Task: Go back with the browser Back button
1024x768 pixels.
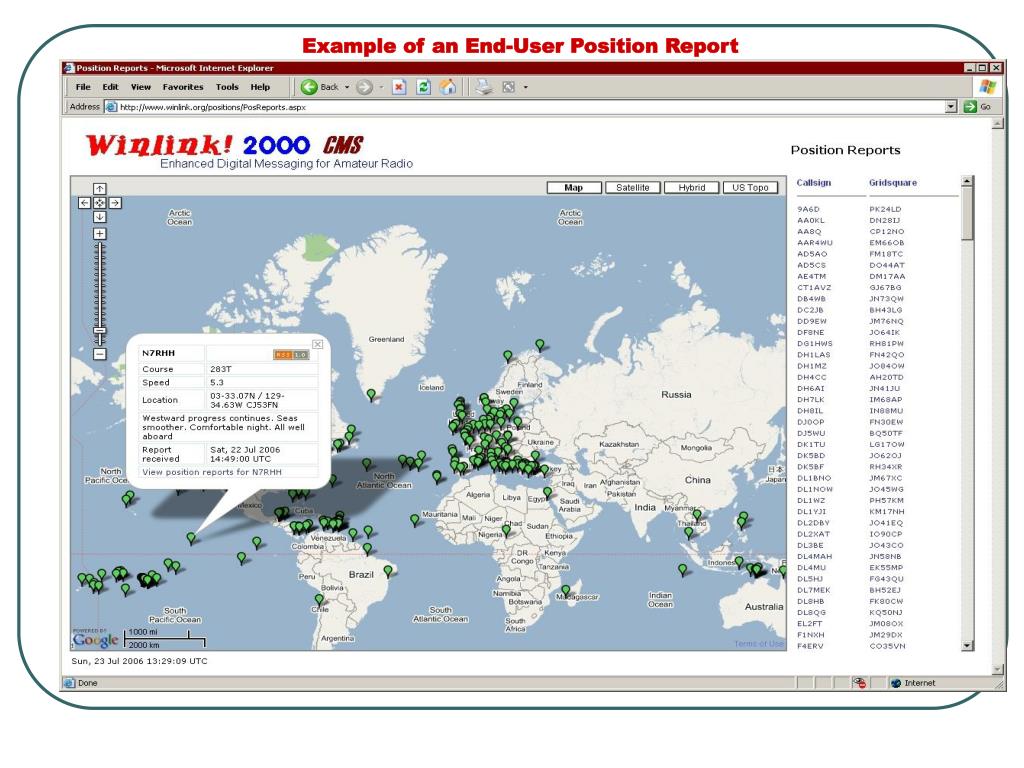Action: tap(320, 87)
